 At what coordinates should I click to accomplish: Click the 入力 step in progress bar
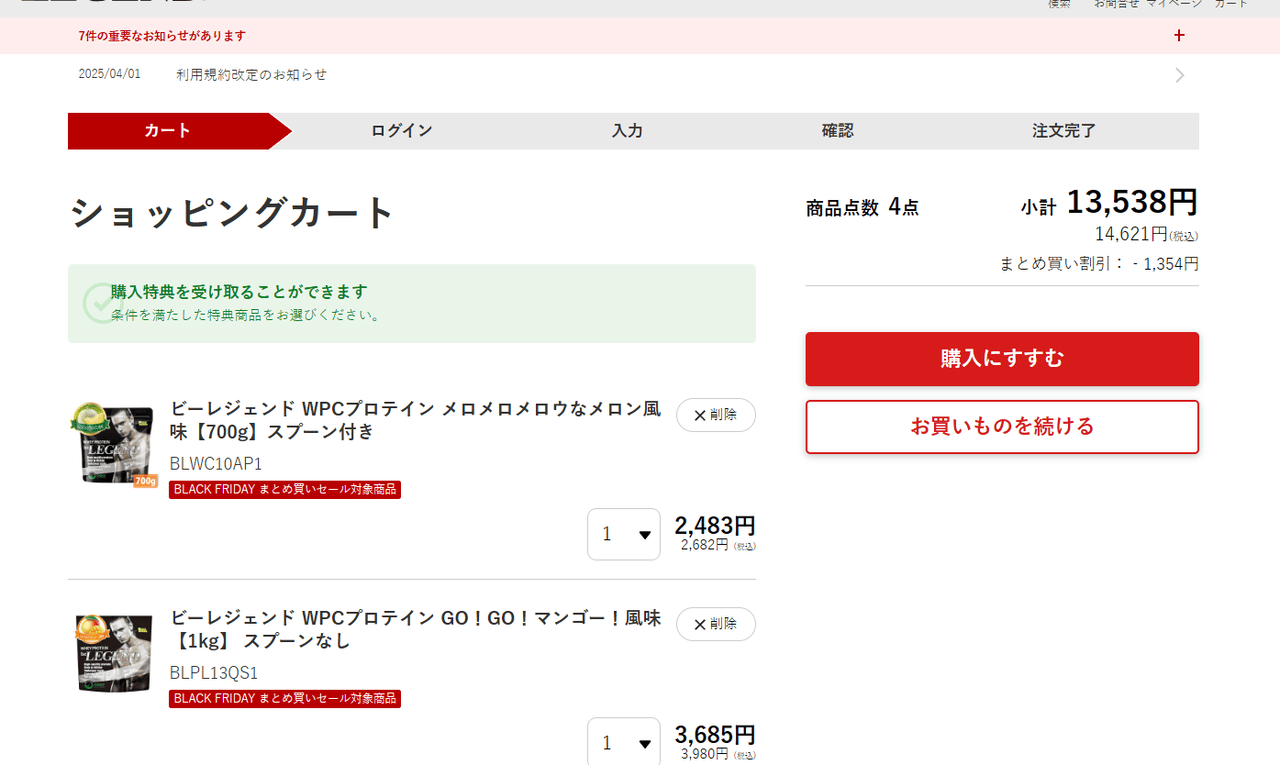(627, 131)
